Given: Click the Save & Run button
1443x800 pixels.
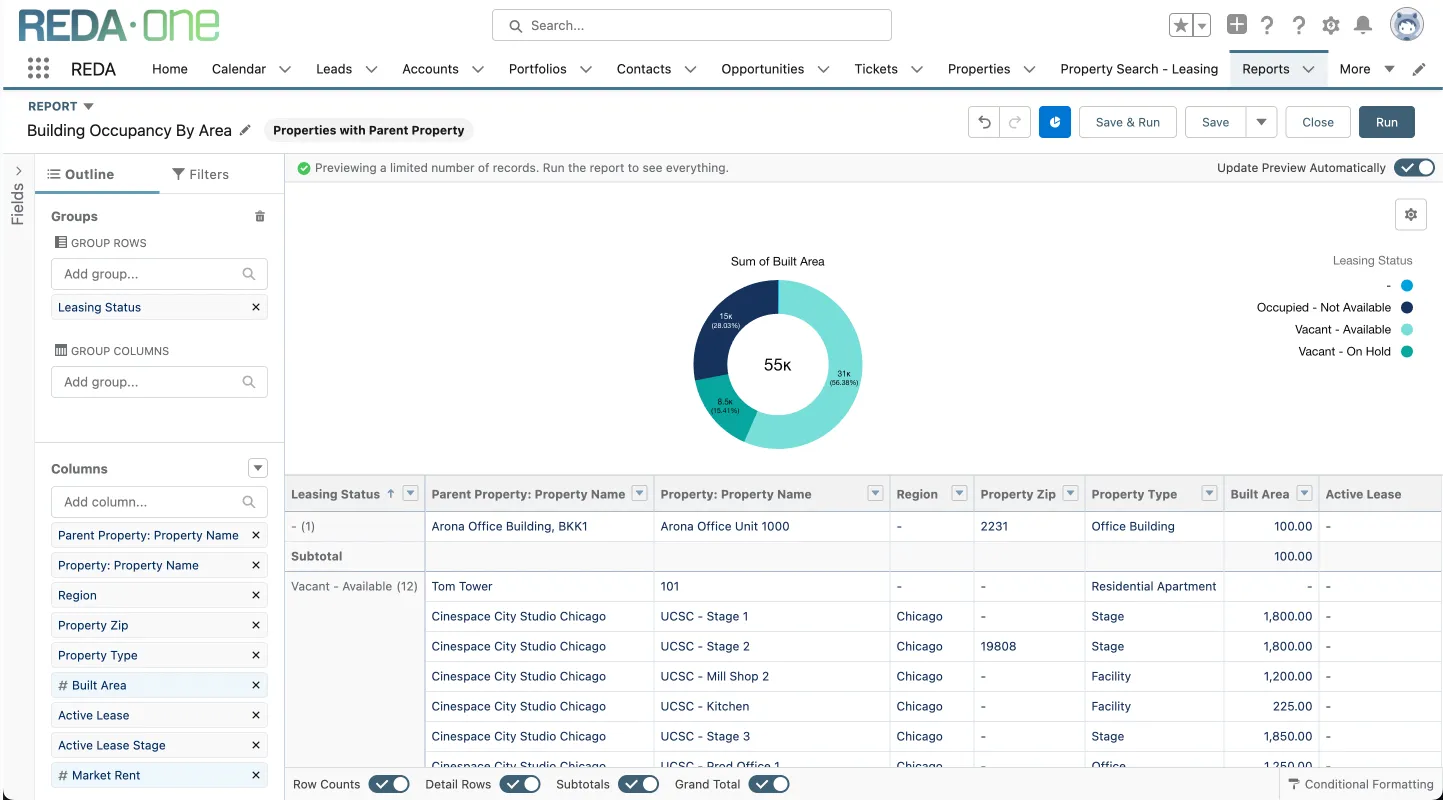Looking at the screenshot, I should 1127,121.
